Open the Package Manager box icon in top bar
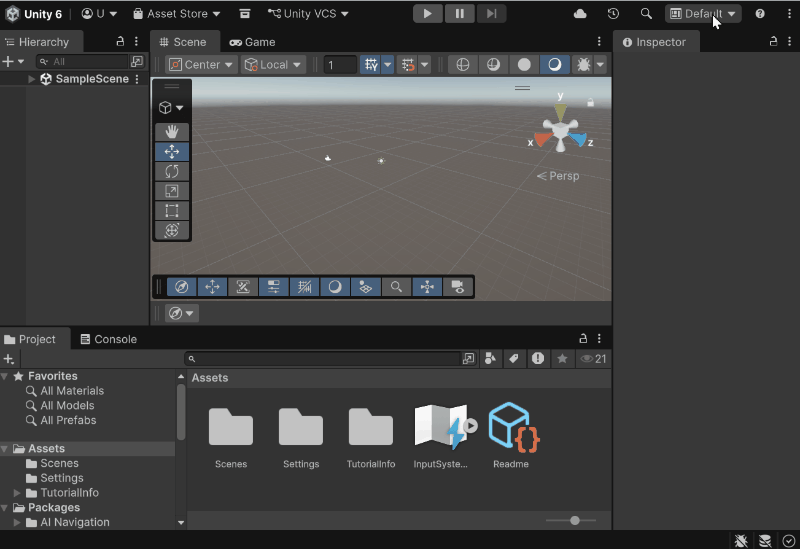The image size is (800, 549). (245, 14)
